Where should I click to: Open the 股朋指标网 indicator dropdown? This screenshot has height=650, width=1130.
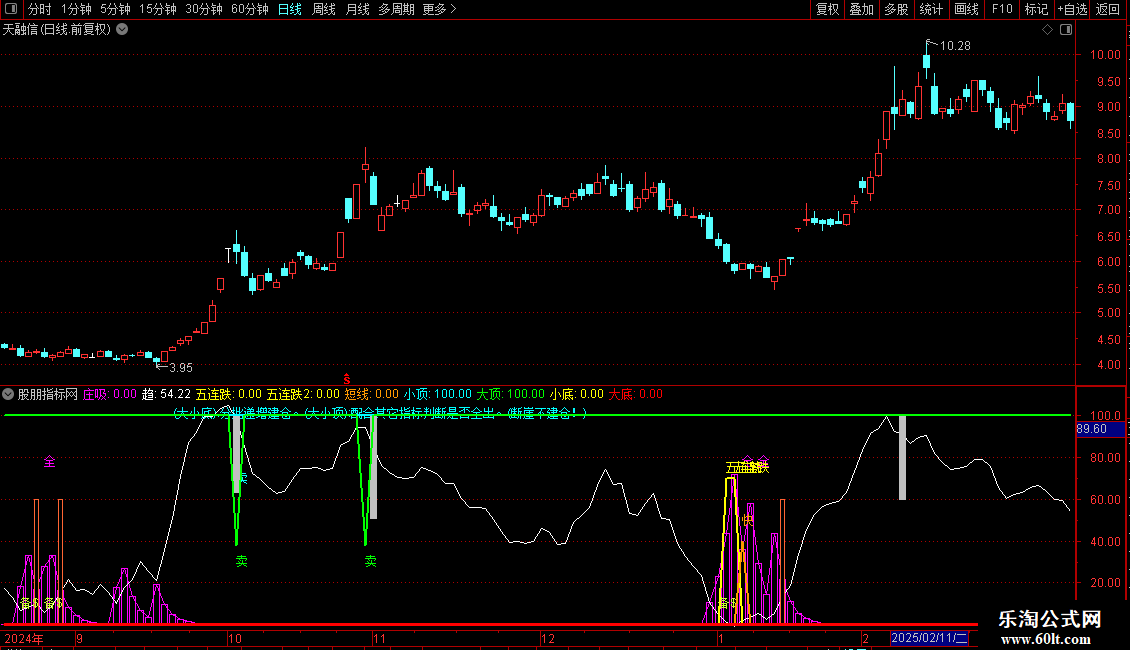tap(8, 394)
